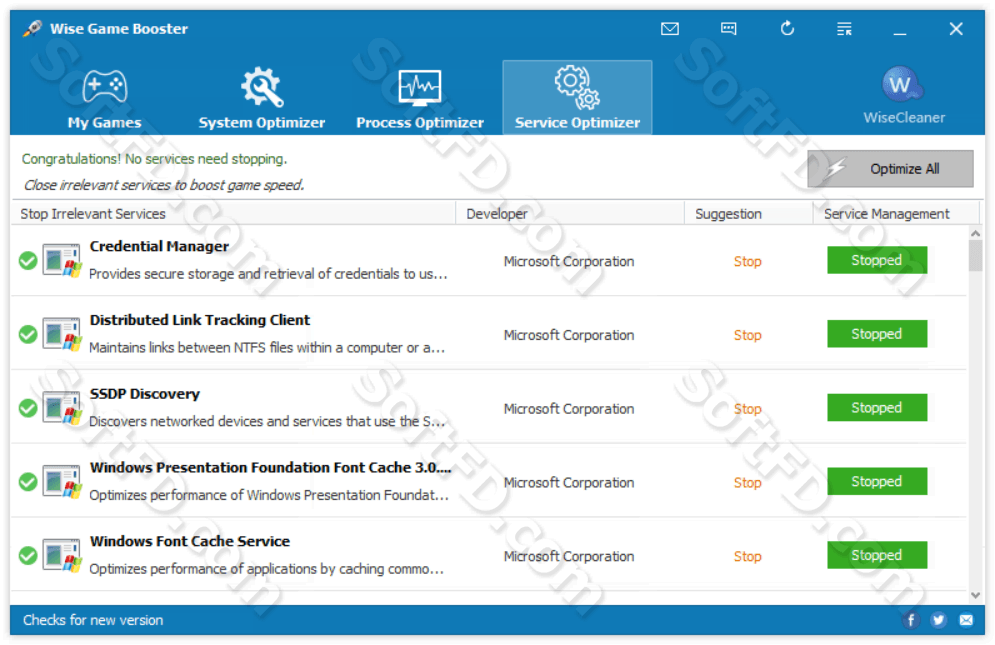Click Microsoft Corporation in Windows Font Cache row

click(x=569, y=556)
